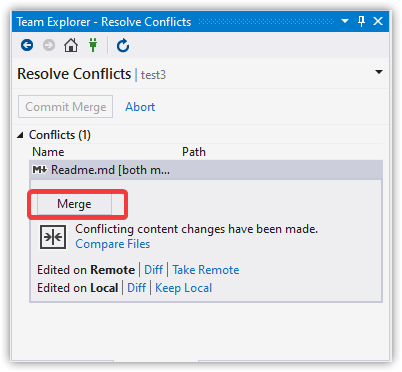402x372 pixels.
Task: Choose Keep Local
Action: click(x=183, y=288)
